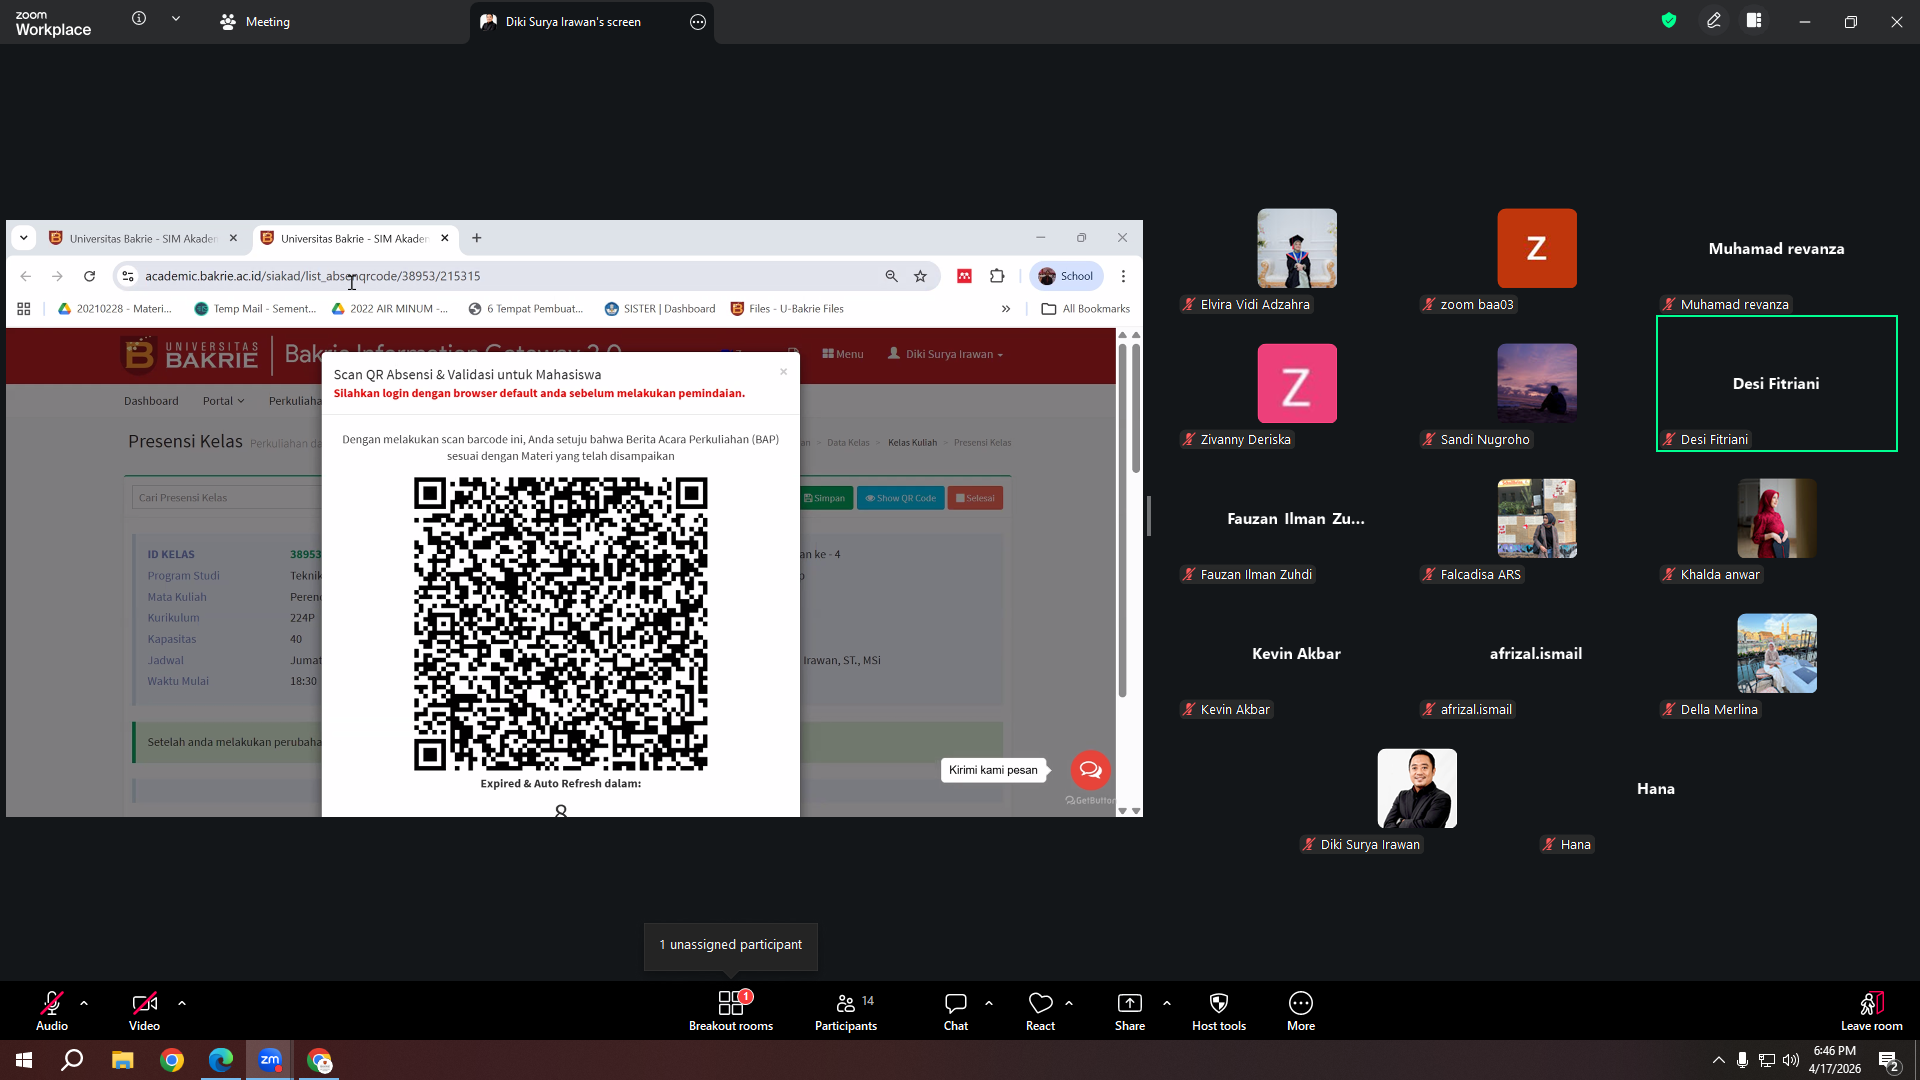Click the zoom magnifier icon in address bar
The height and width of the screenshot is (1080, 1920).
point(891,276)
